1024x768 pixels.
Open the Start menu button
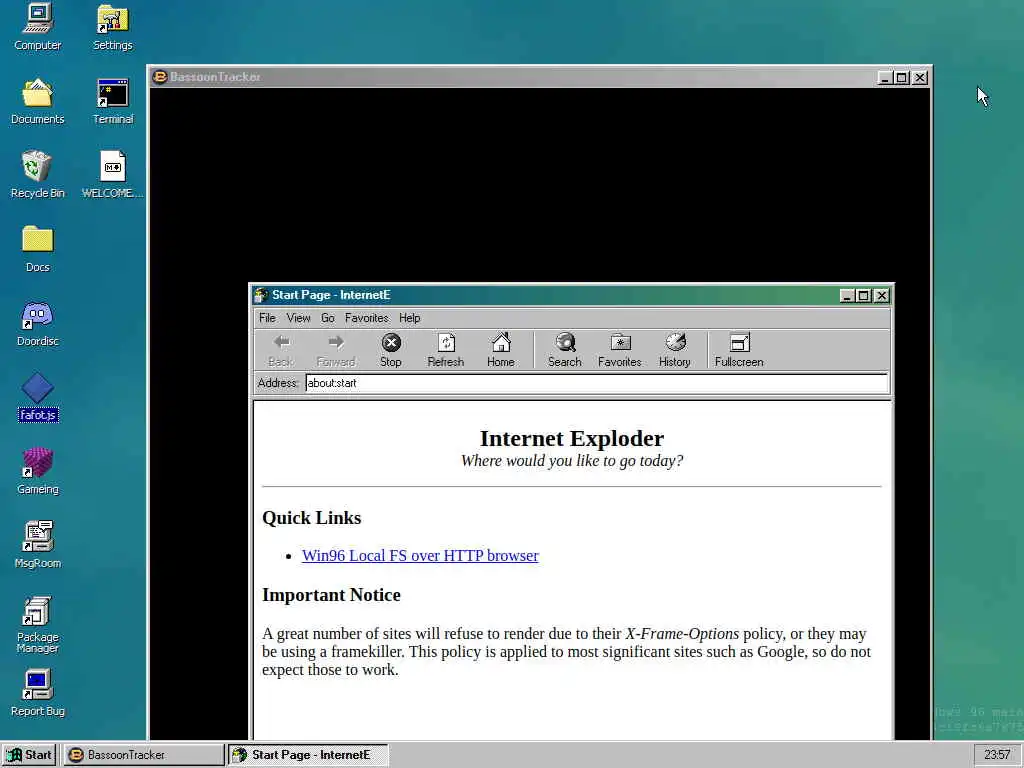(x=29, y=755)
